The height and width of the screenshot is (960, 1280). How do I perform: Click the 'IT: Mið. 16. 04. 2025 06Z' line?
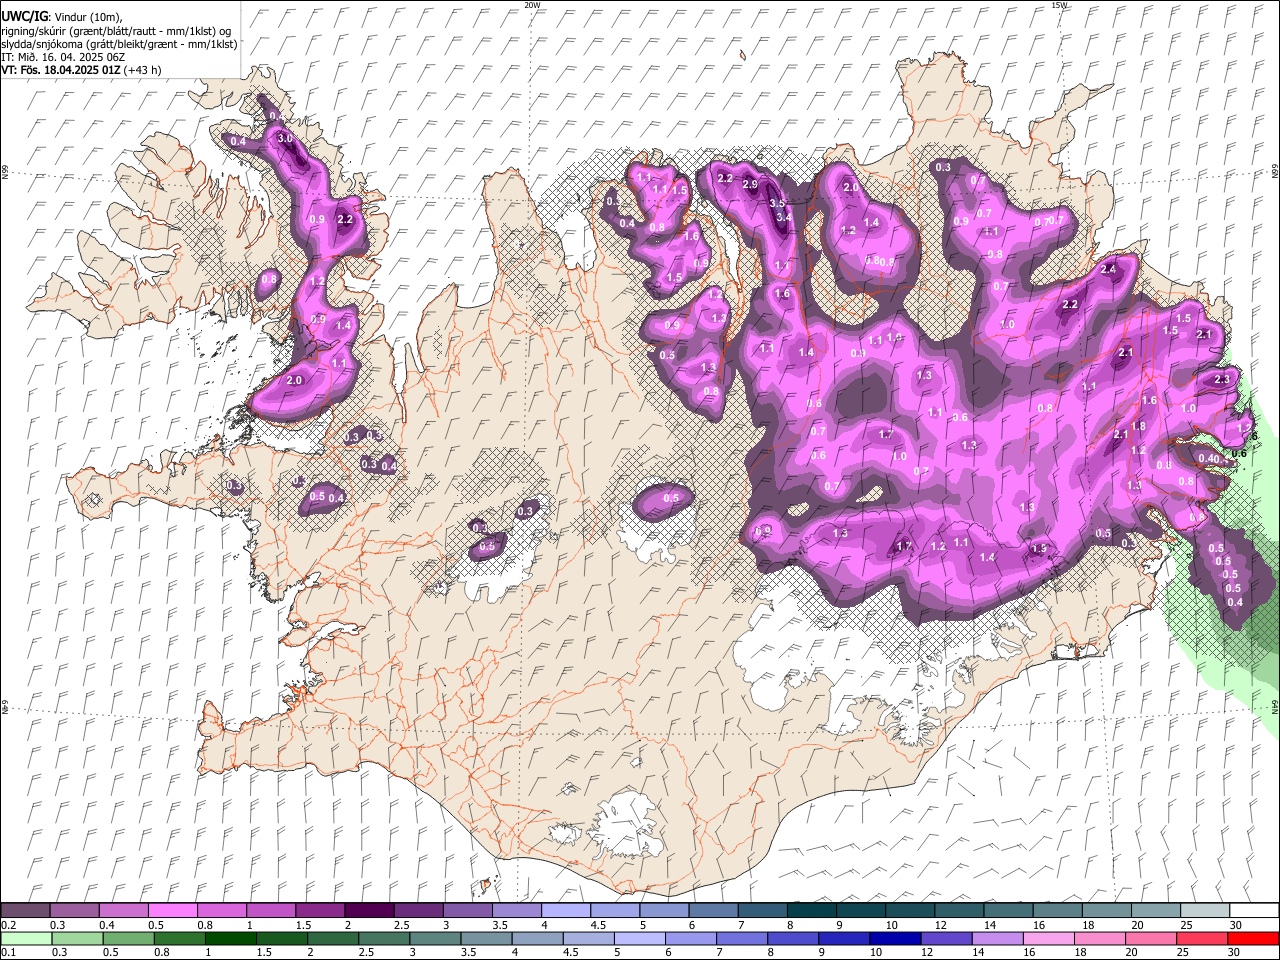tap(63, 57)
